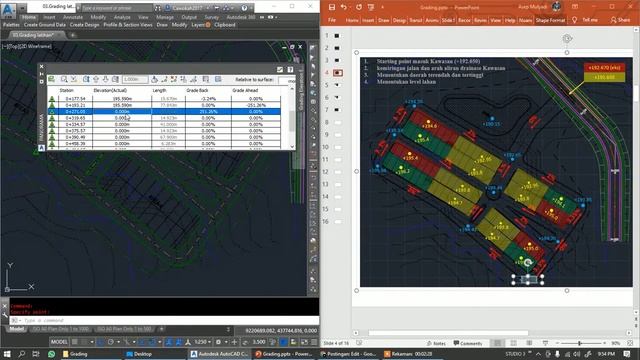Click the Redo icon in PowerPoint title bar
The height and width of the screenshot is (360, 640).
(x=358, y=7)
